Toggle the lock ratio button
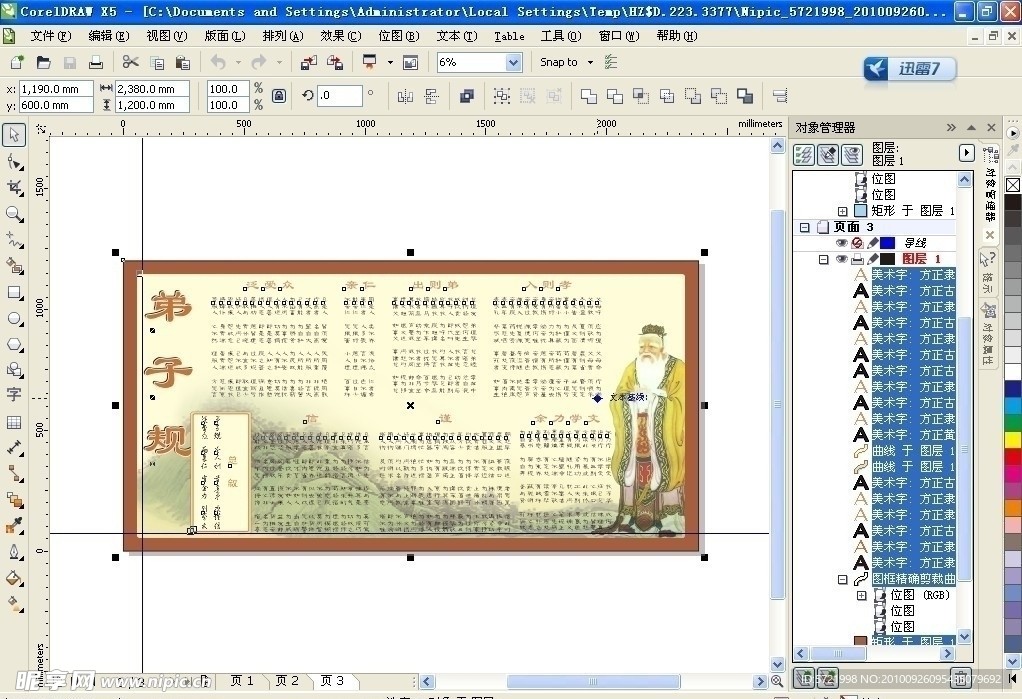Image resolution: width=1022 pixels, height=699 pixels. coord(279,96)
